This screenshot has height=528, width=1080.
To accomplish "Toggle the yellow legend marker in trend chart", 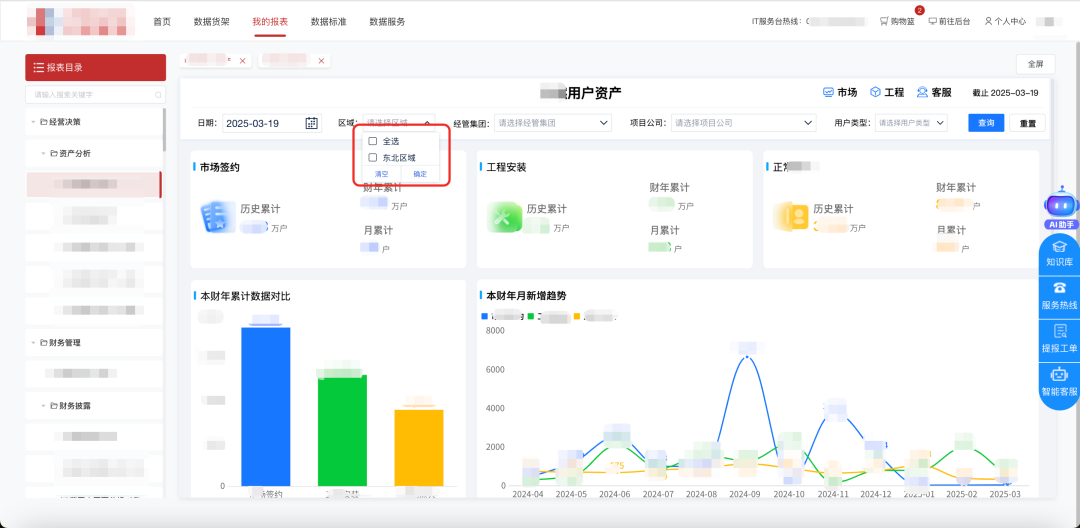I will pyautogui.click(x=577, y=317).
